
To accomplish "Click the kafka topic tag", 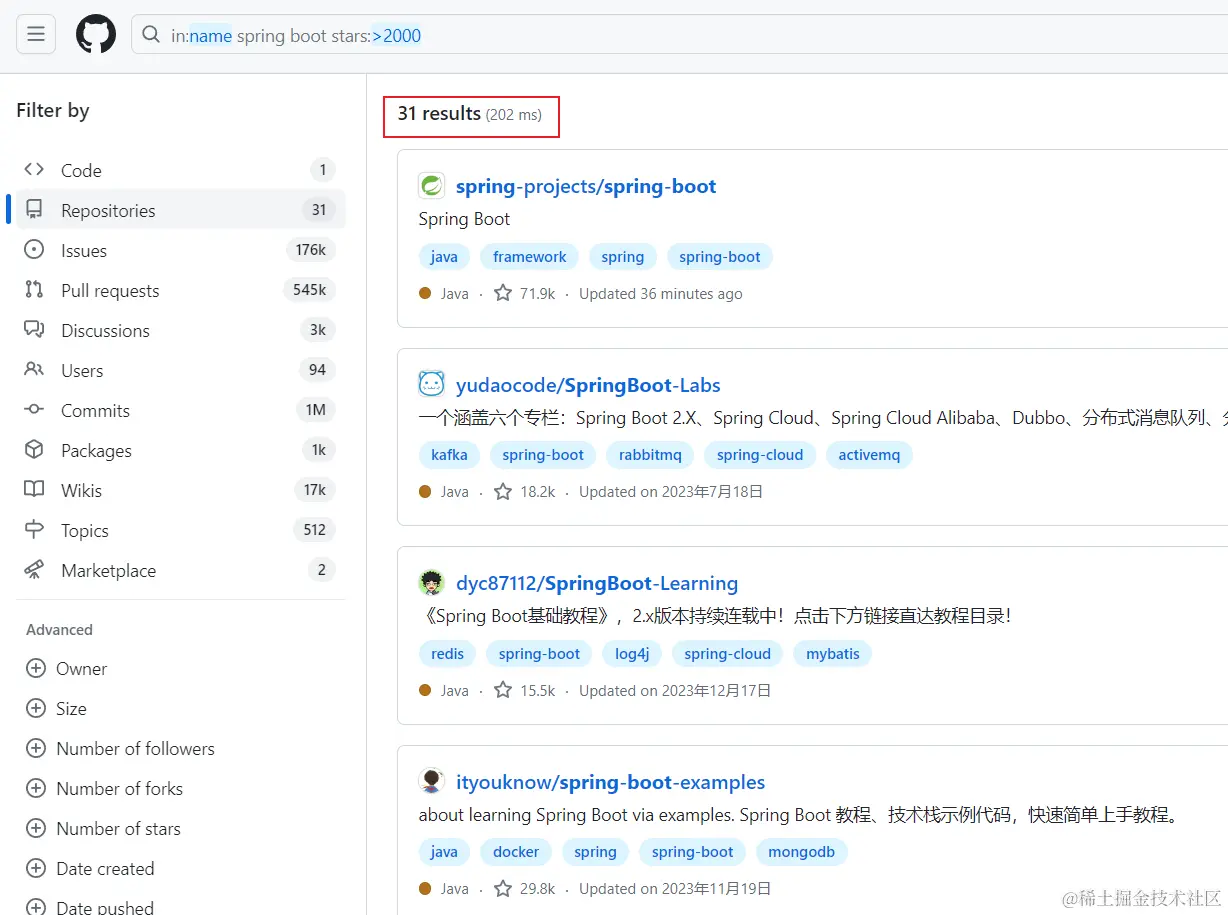I will (449, 455).
